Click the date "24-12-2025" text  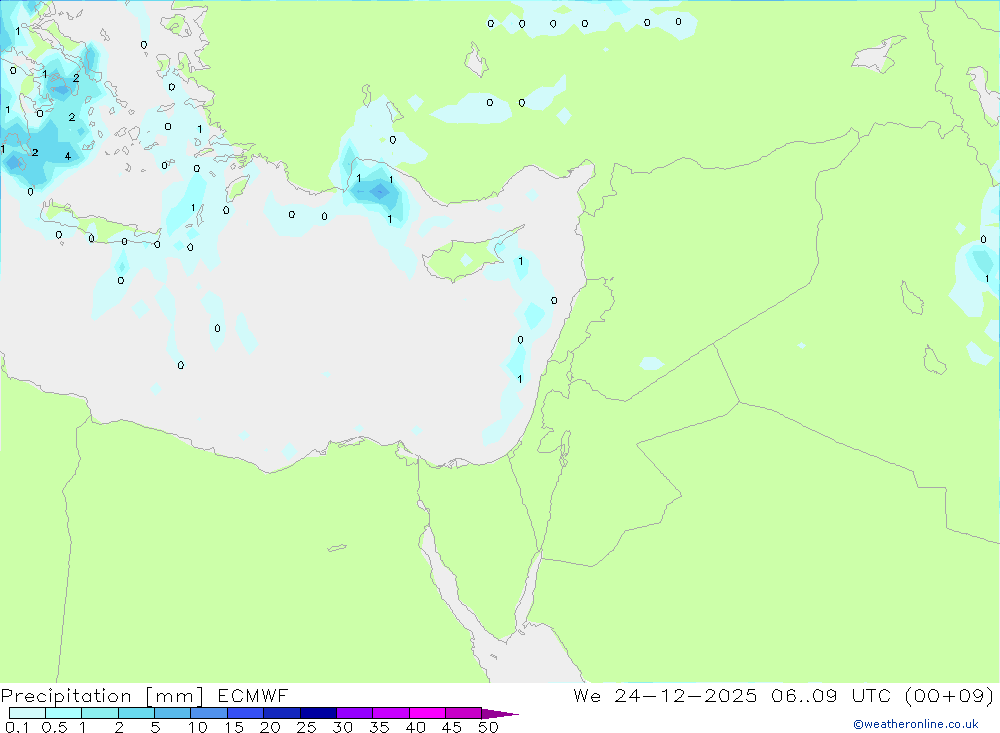coord(686,695)
